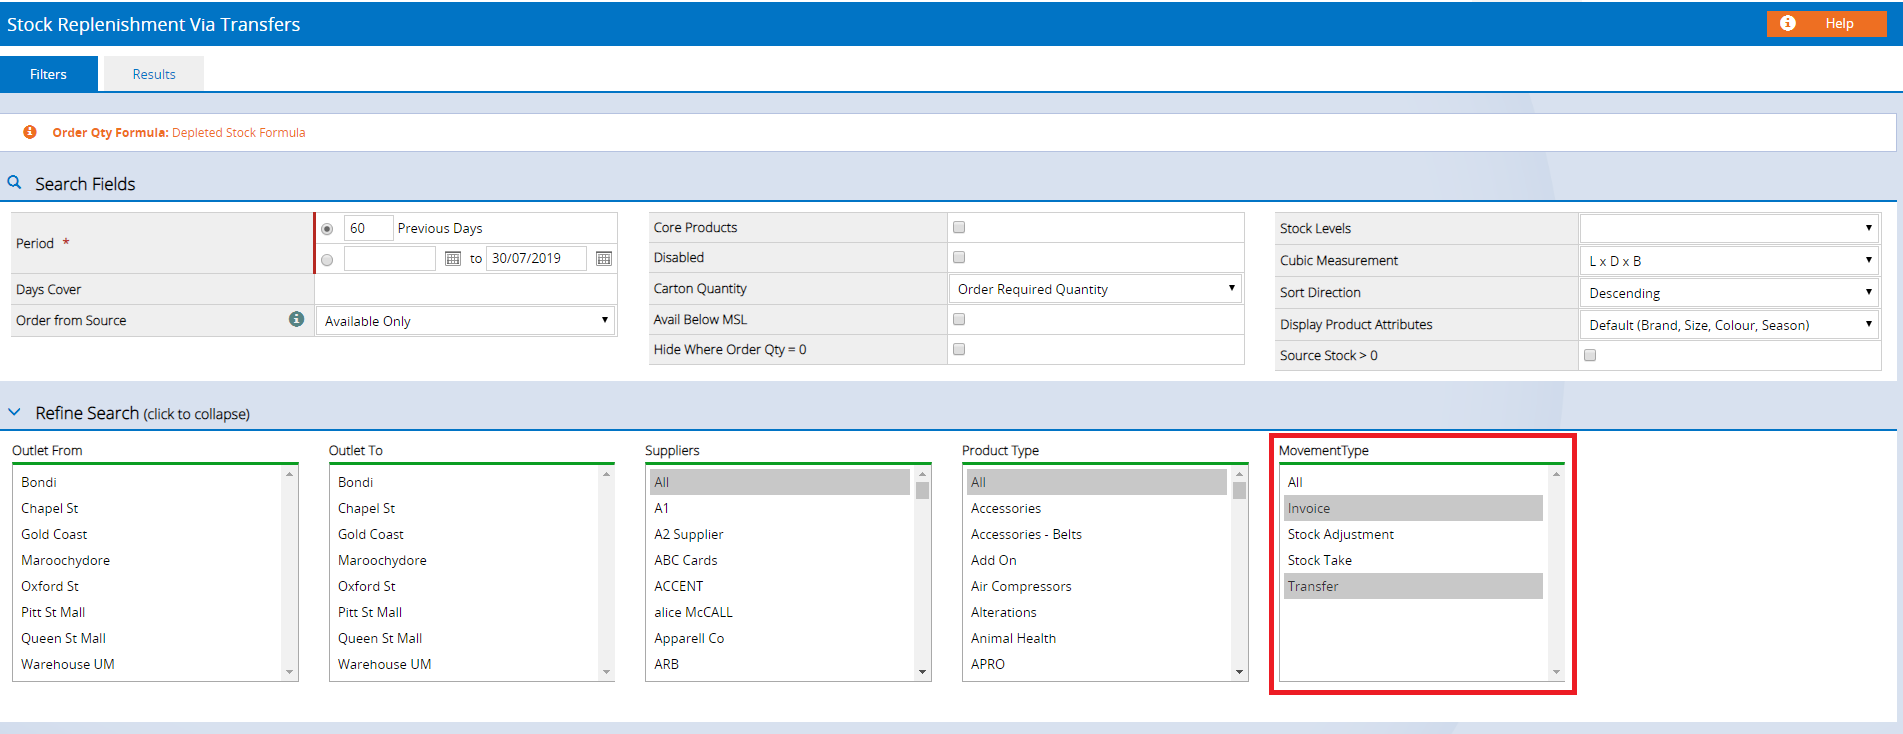Enable the Avail Below MSL checkbox
This screenshot has width=1903, height=734.
pos(959,319)
